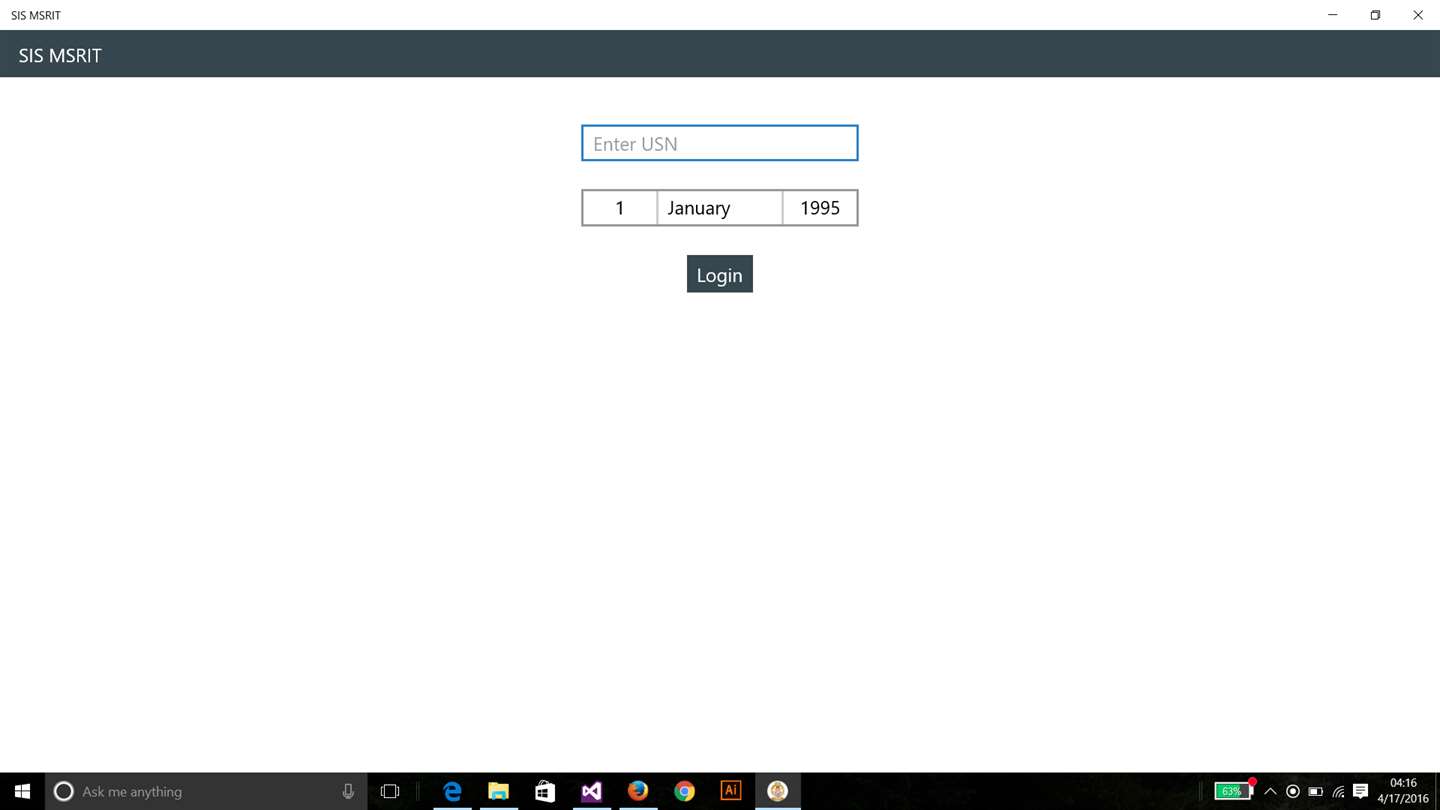Click the 63% battery meter icon
1440x810 pixels.
(x=1233, y=791)
